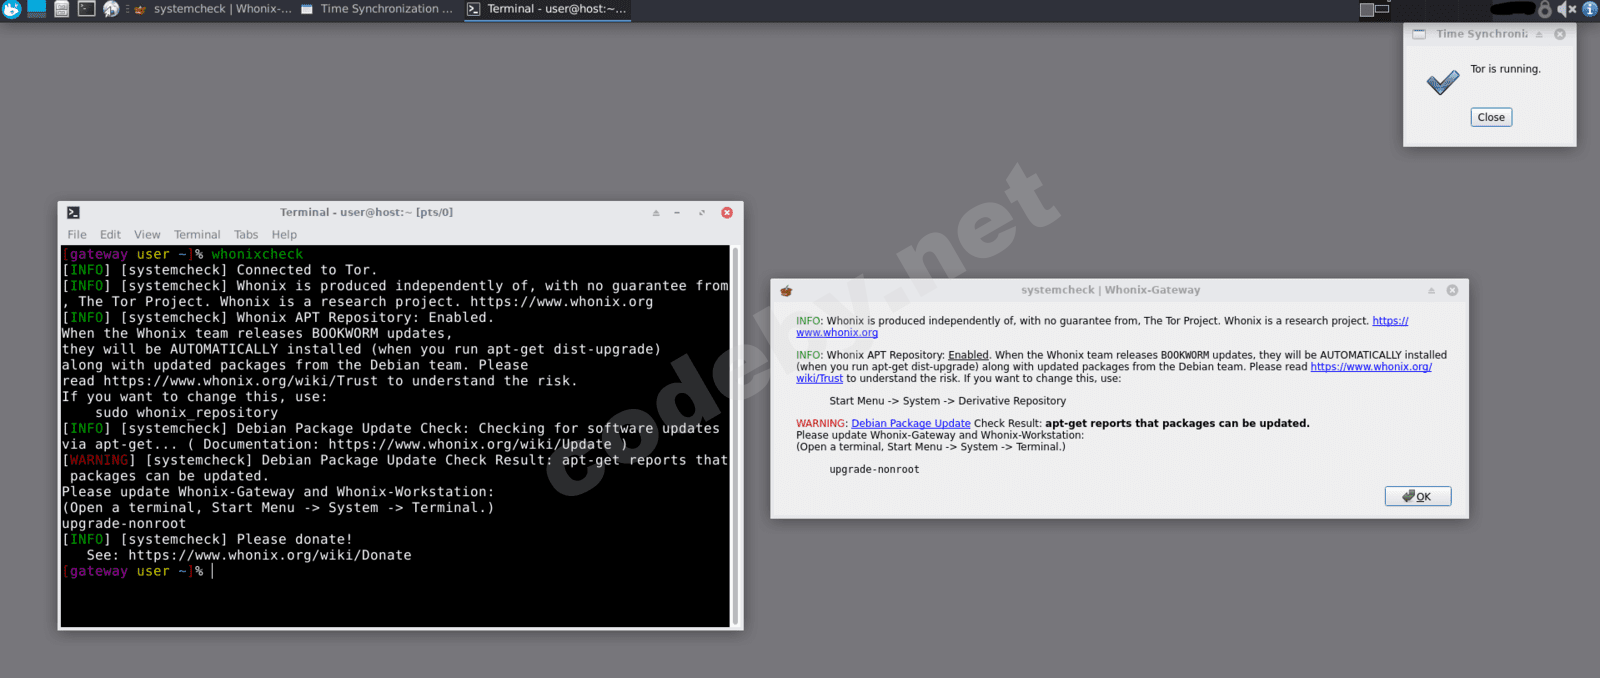
Task: Open the Tabs menu in Terminal
Action: (x=246, y=235)
